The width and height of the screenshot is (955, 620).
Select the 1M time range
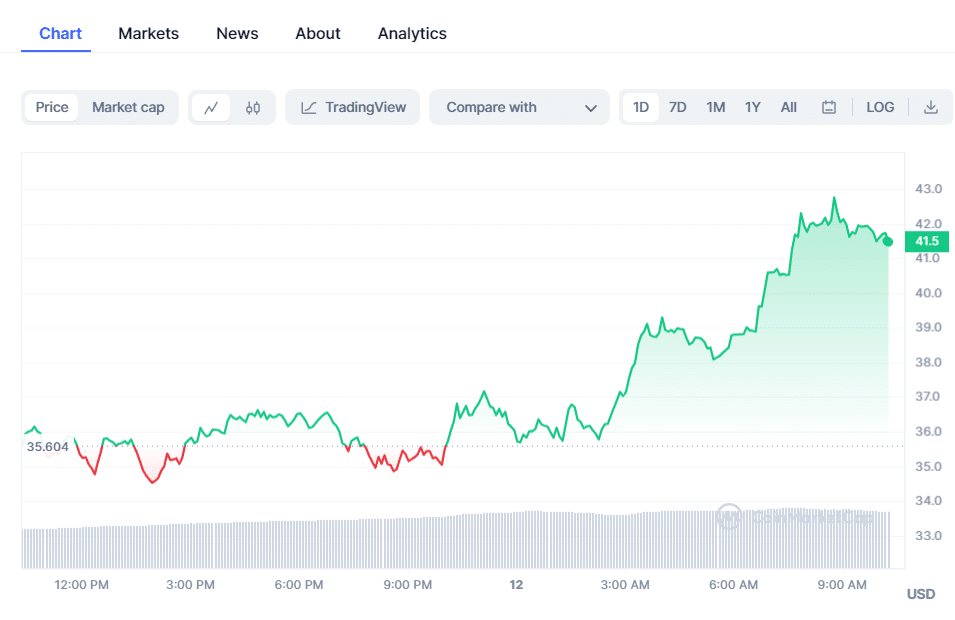(x=716, y=108)
